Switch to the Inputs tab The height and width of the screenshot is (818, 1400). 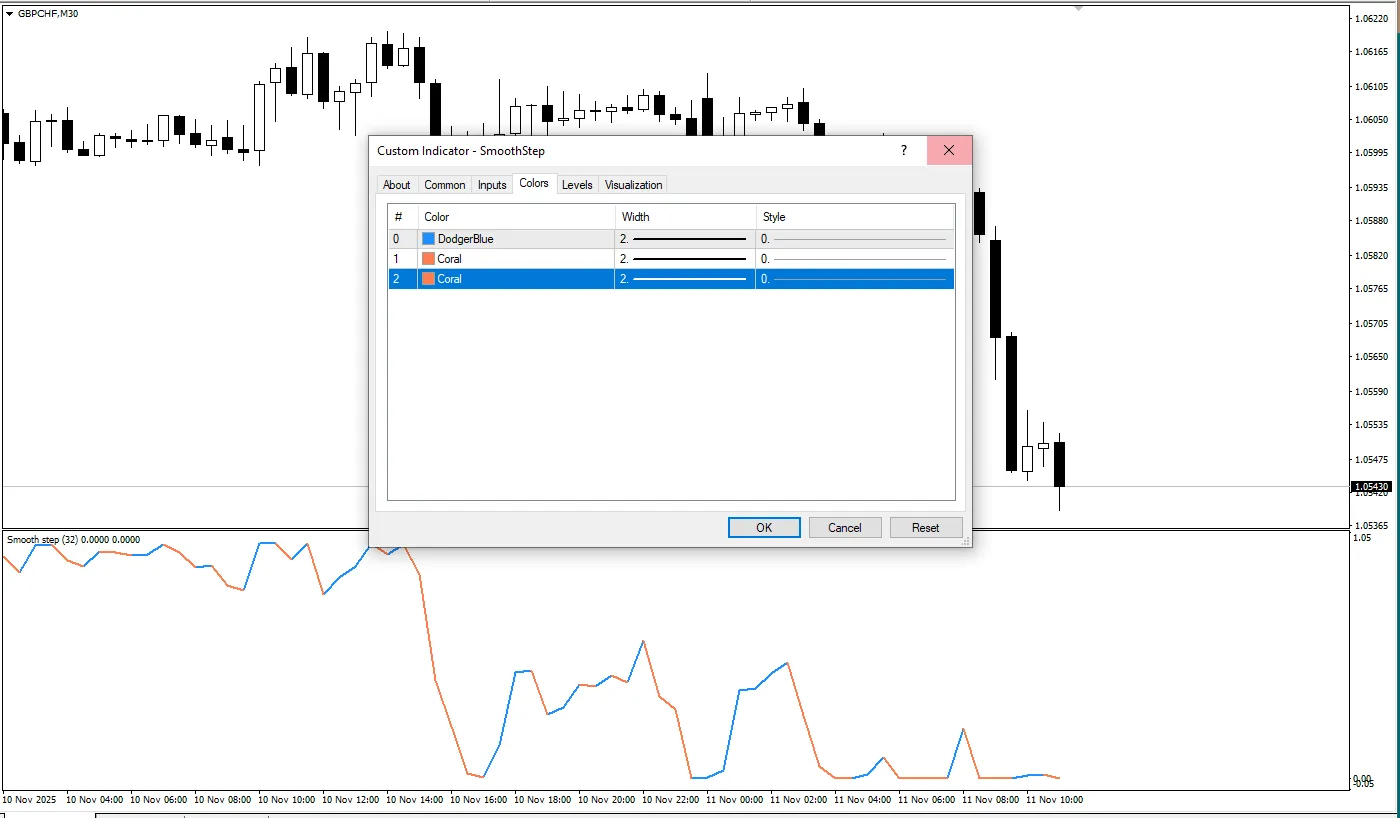[492, 185]
